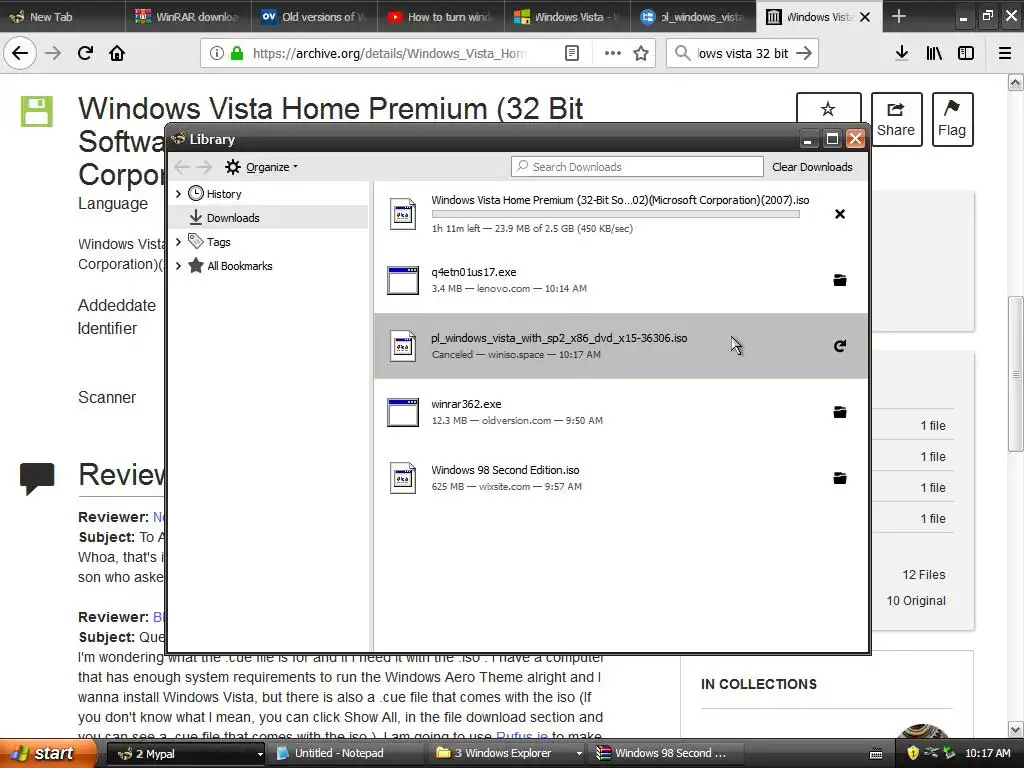This screenshot has height=768, width=1024.
Task: Expand the All Bookmarks tree node
Action: (178, 266)
